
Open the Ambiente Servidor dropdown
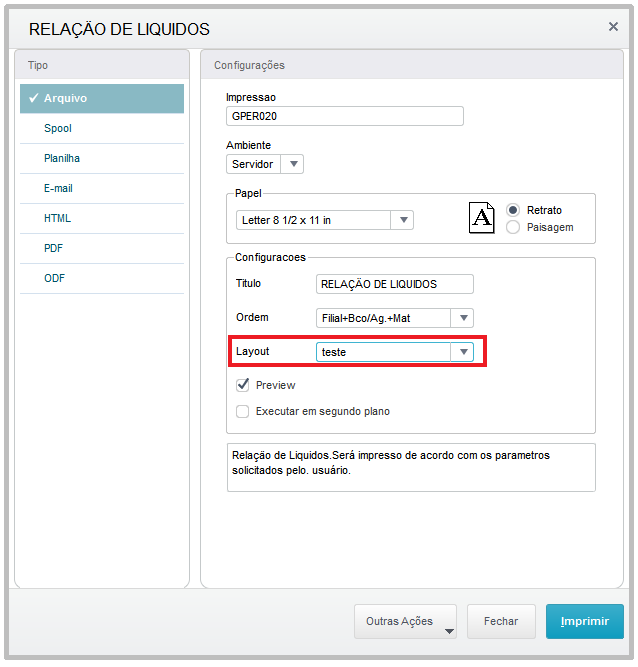coord(265,164)
